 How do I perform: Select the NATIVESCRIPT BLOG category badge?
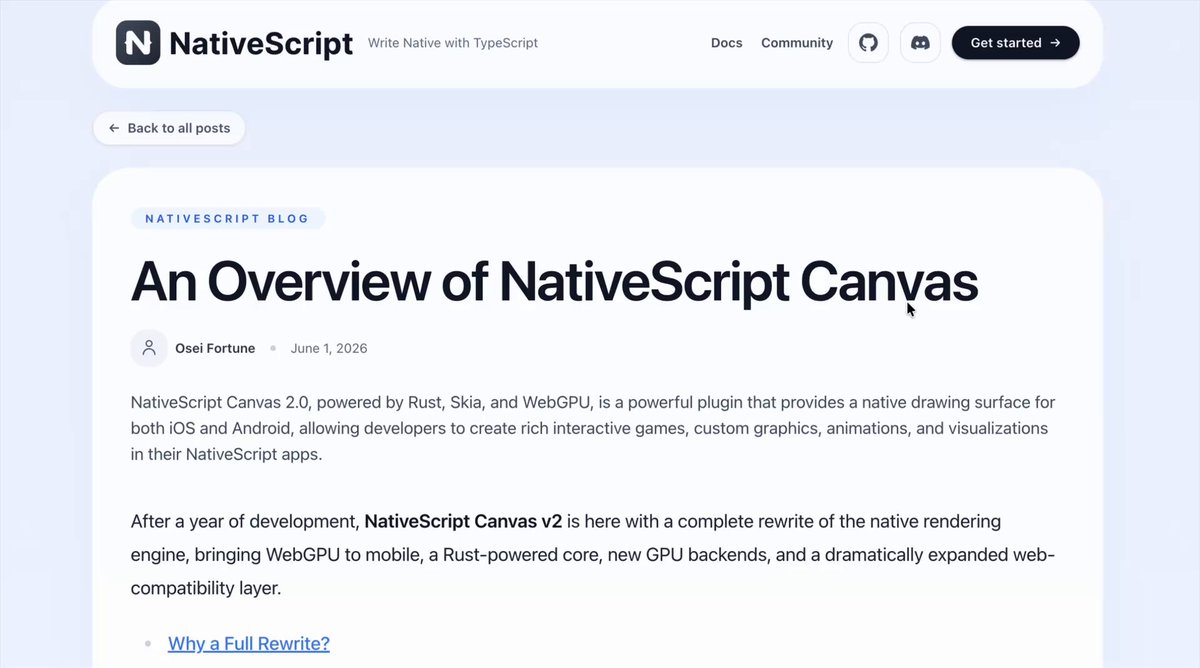tap(228, 218)
